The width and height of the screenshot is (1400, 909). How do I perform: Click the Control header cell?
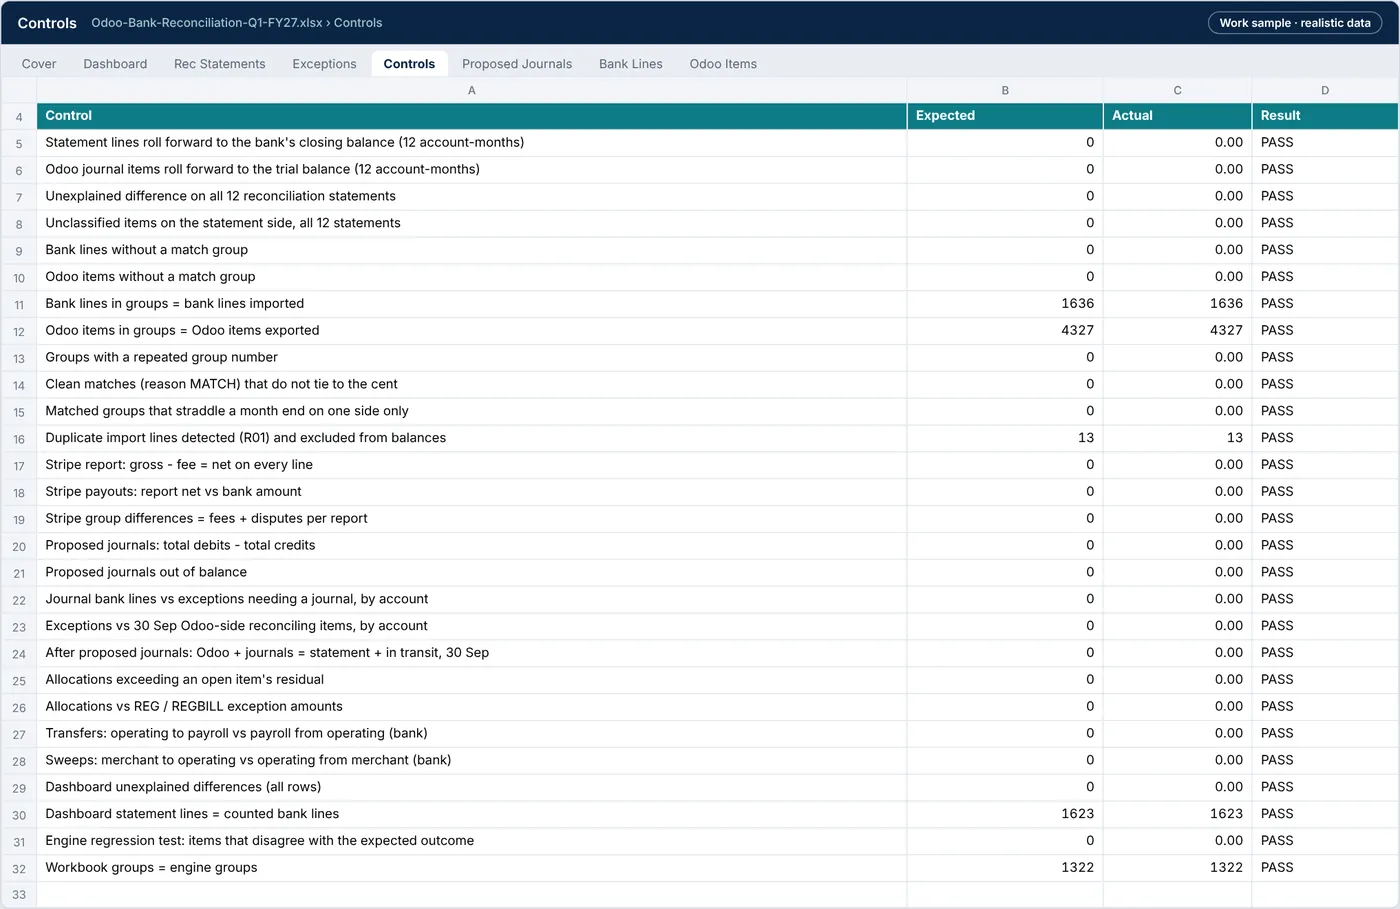[x=472, y=116]
